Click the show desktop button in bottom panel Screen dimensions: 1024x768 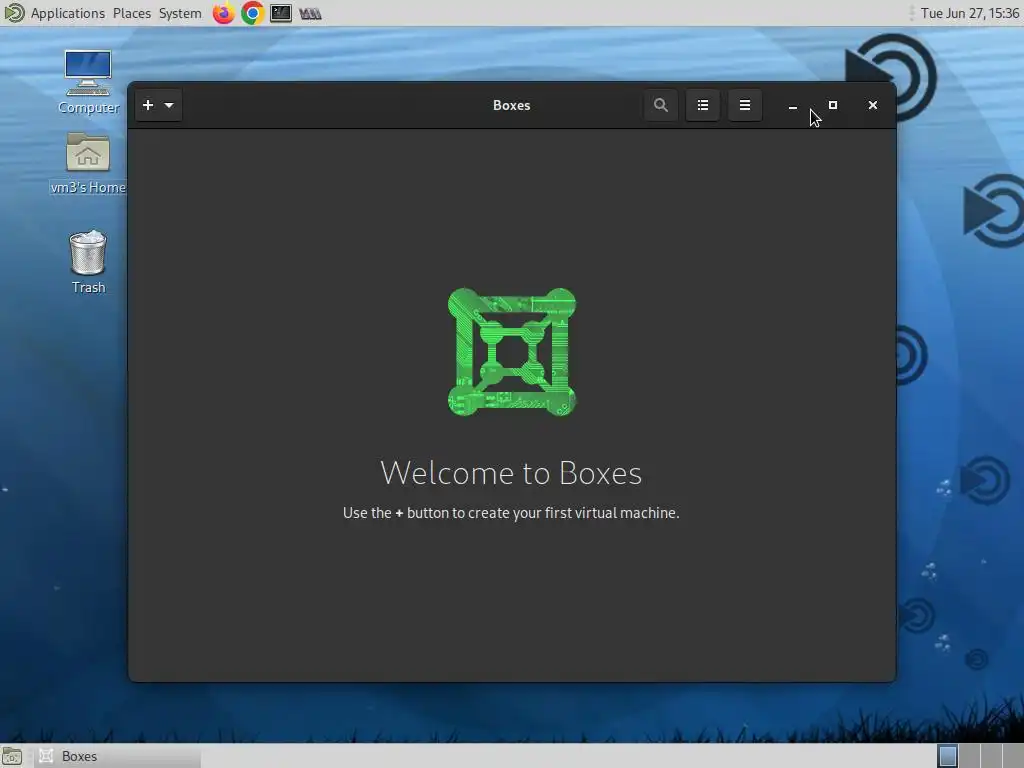point(12,756)
